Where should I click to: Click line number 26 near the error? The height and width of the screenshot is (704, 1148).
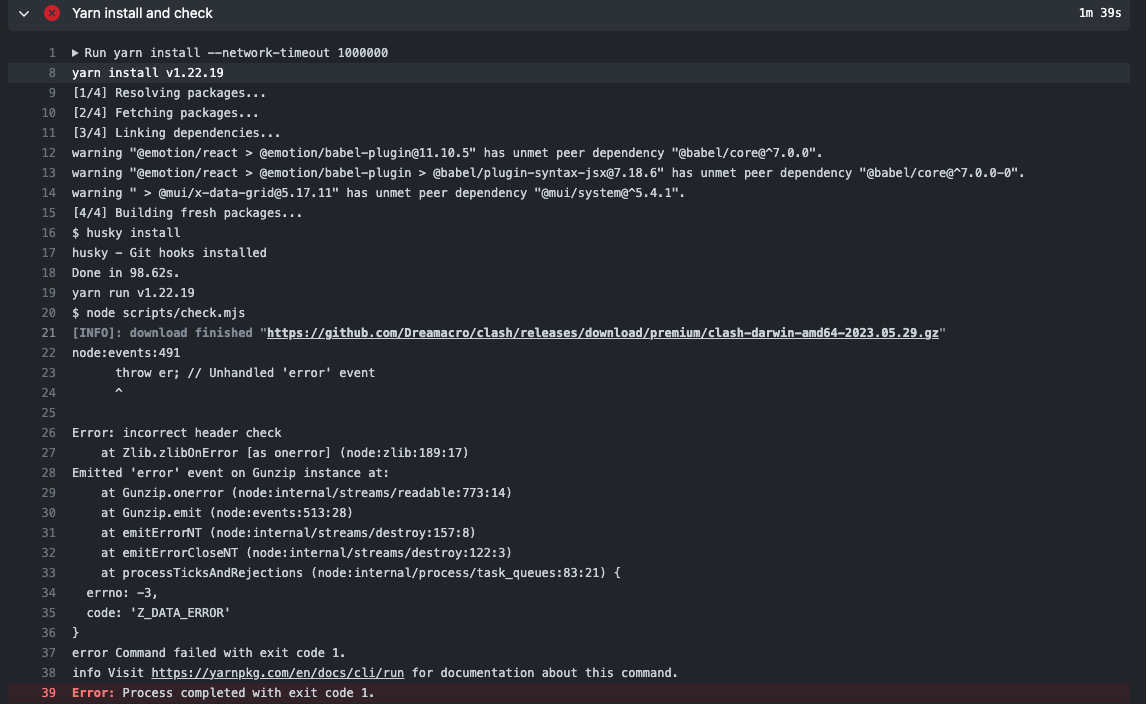(x=48, y=432)
